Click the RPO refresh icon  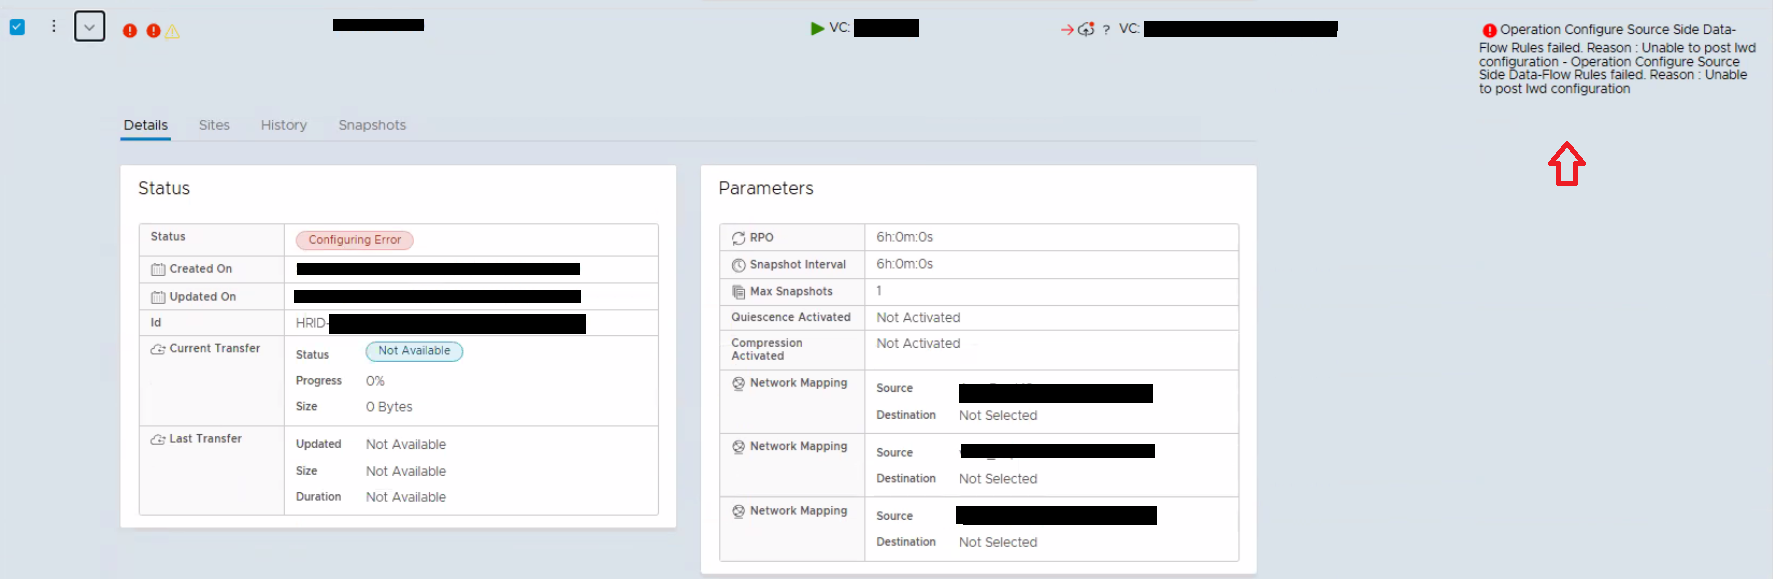coord(738,238)
